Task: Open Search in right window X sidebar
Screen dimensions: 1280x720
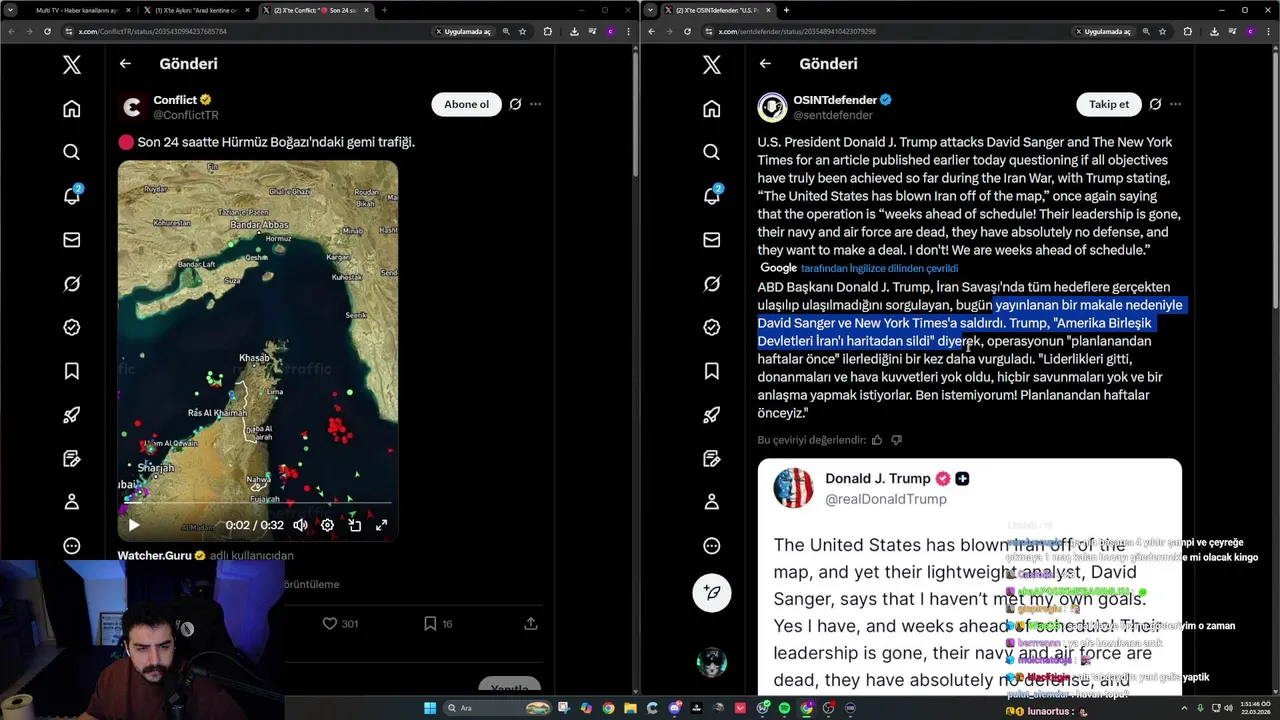Action: click(x=711, y=152)
